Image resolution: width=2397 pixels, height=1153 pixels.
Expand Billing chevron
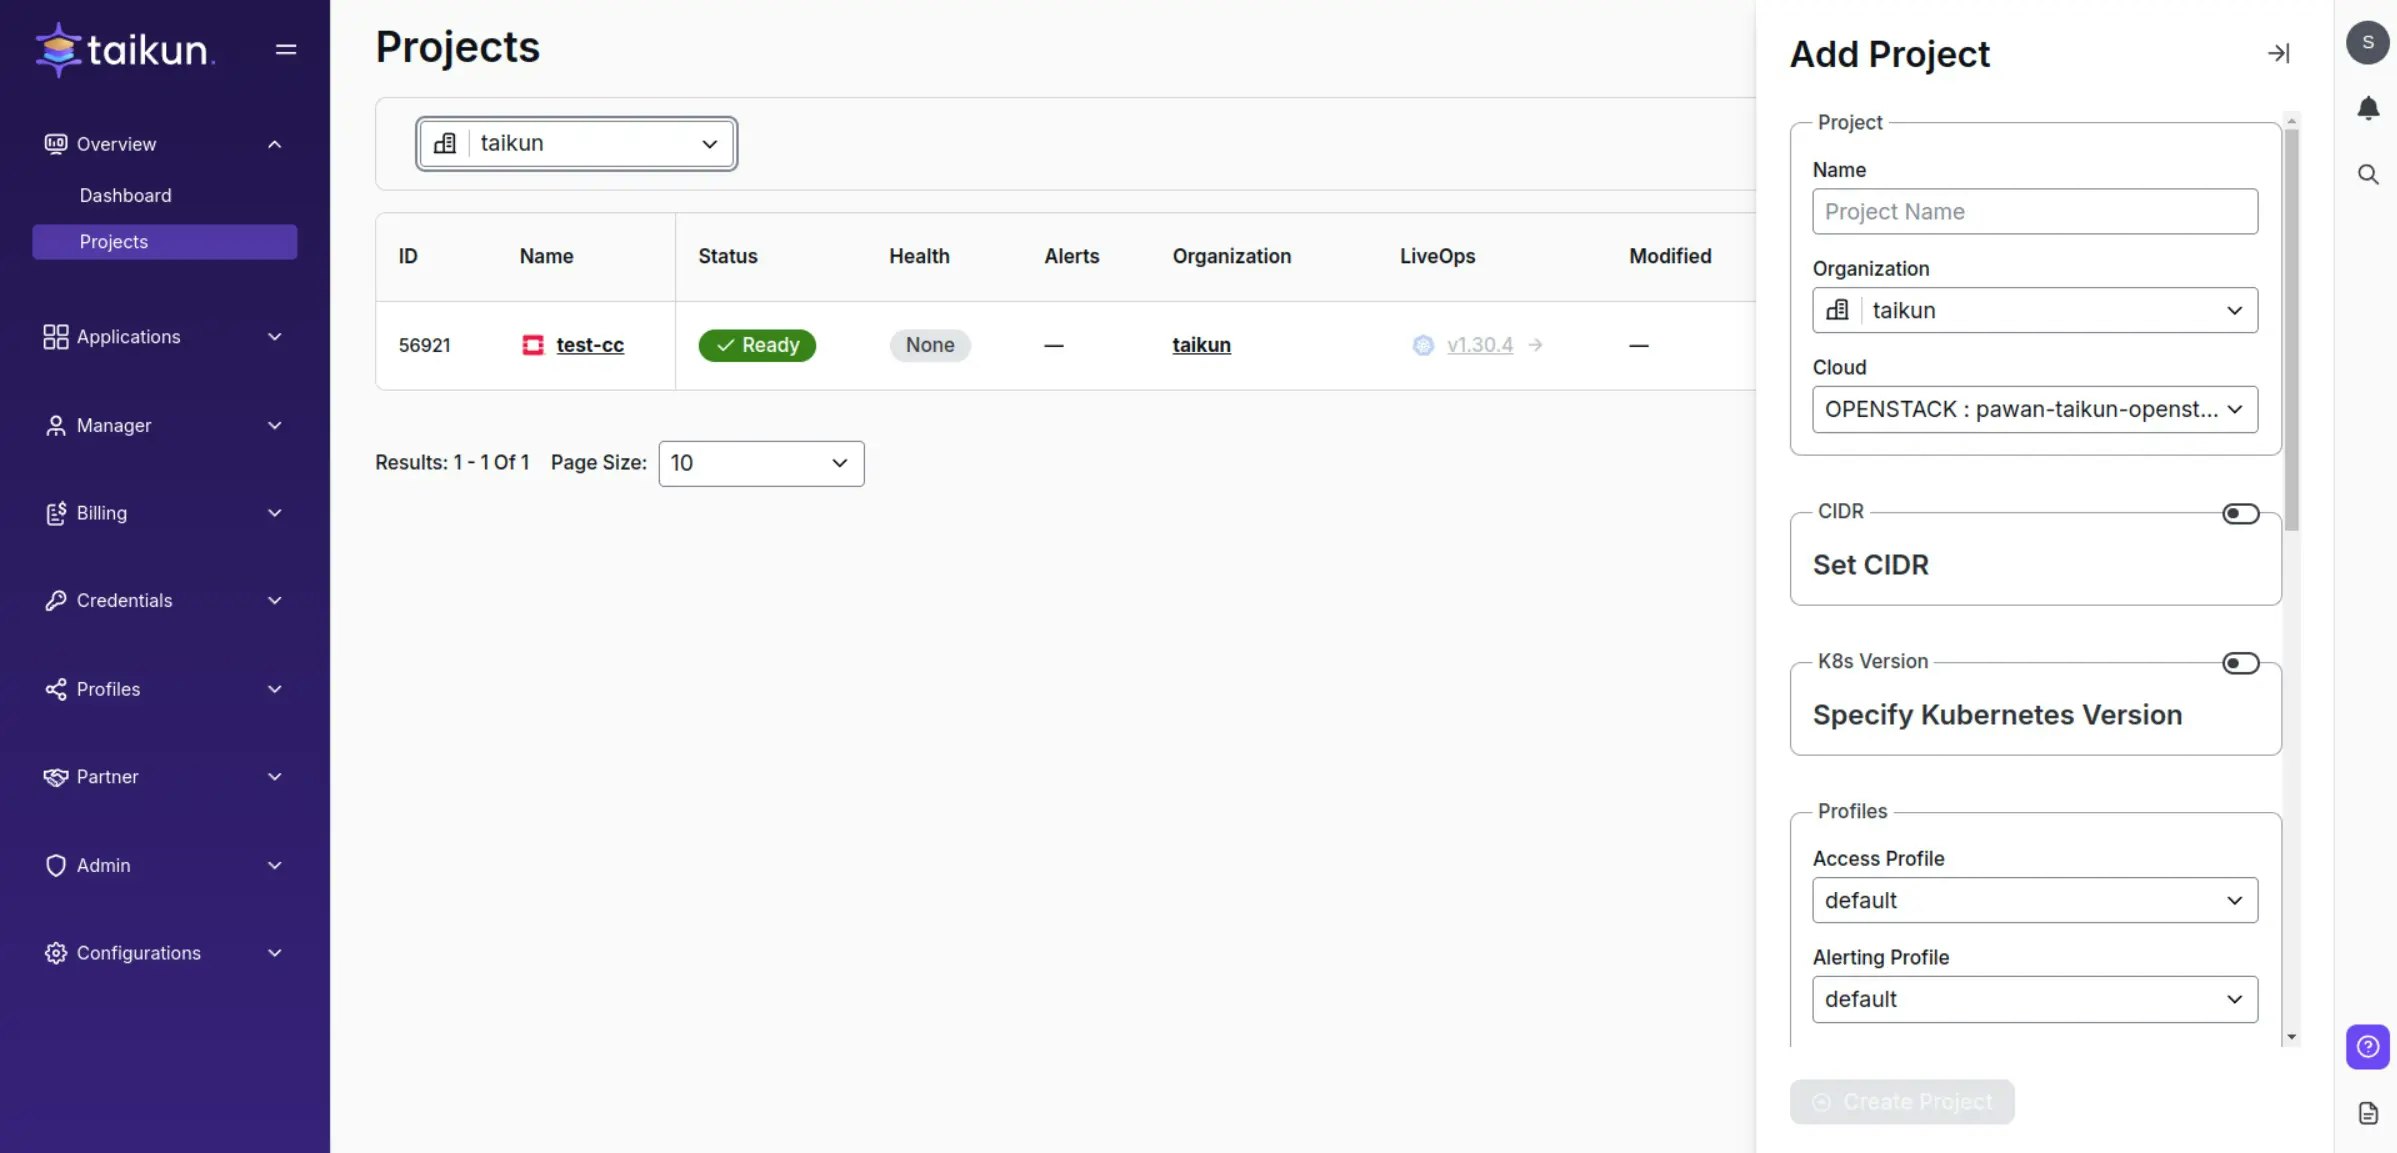(274, 513)
